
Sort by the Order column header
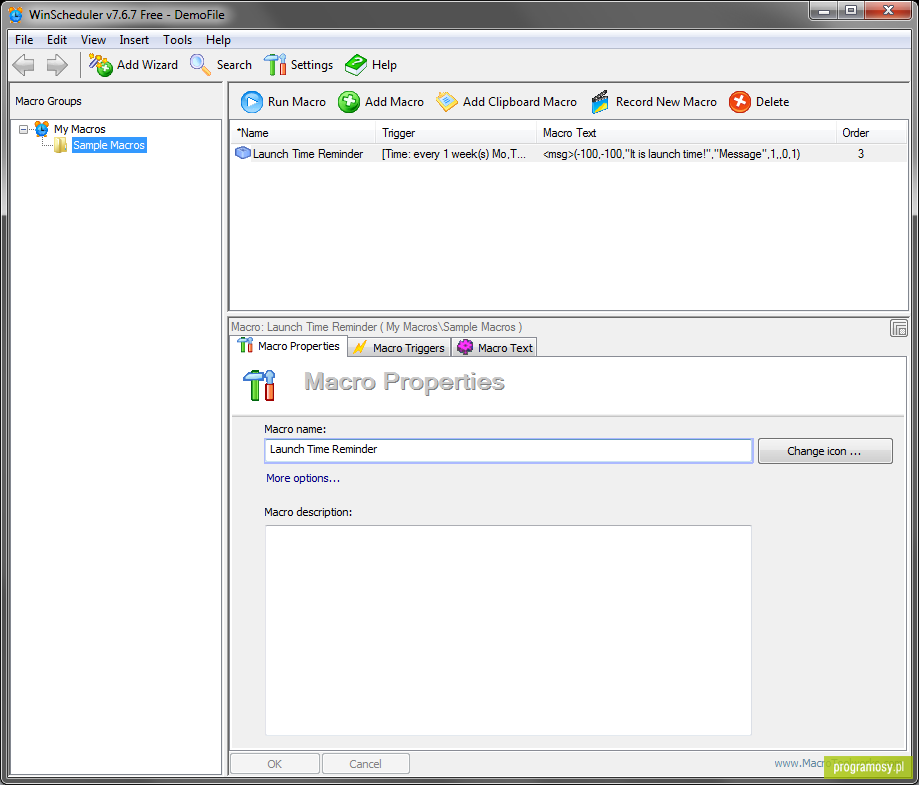coord(872,133)
